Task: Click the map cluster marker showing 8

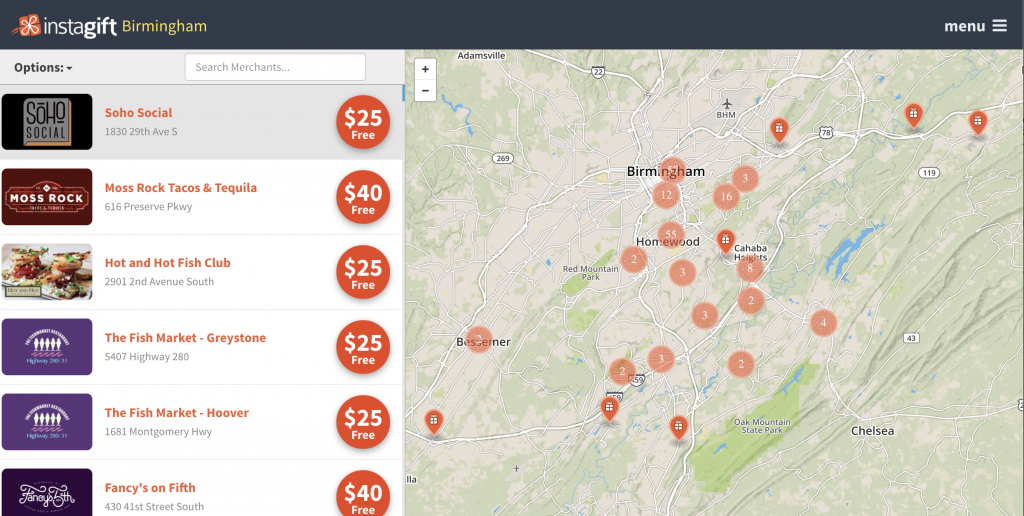Action: [x=750, y=268]
